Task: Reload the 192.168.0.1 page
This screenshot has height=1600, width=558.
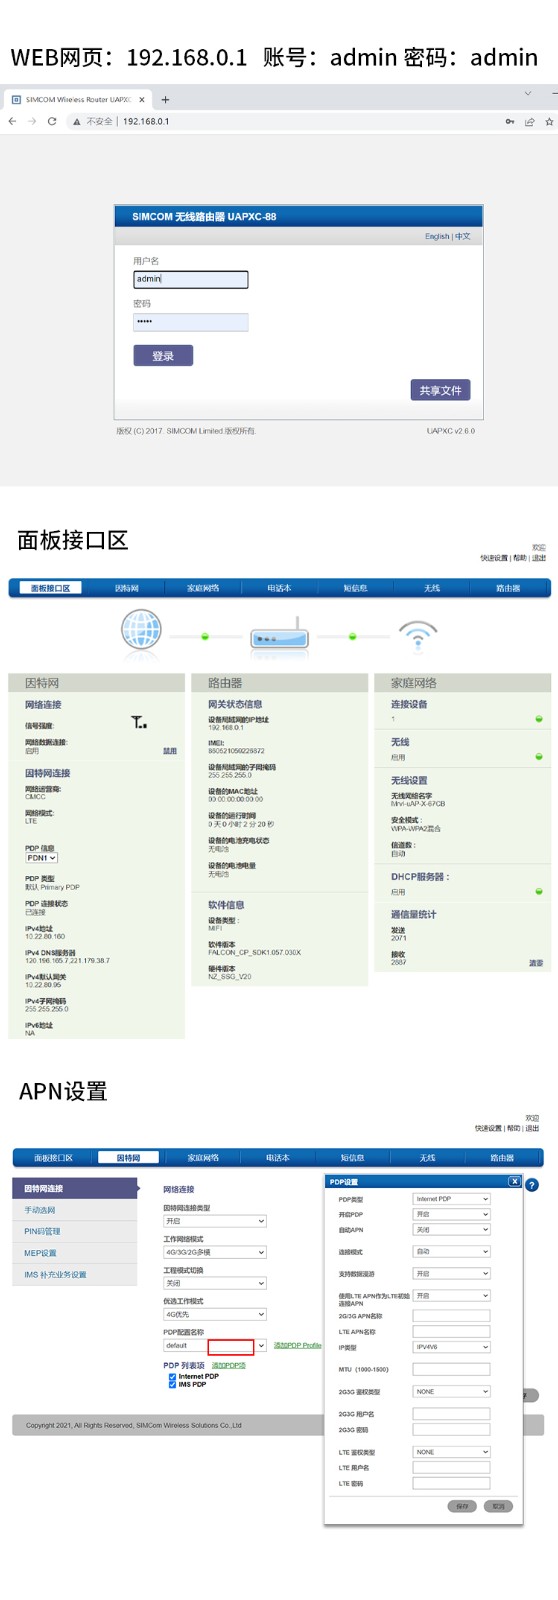Action: (52, 121)
